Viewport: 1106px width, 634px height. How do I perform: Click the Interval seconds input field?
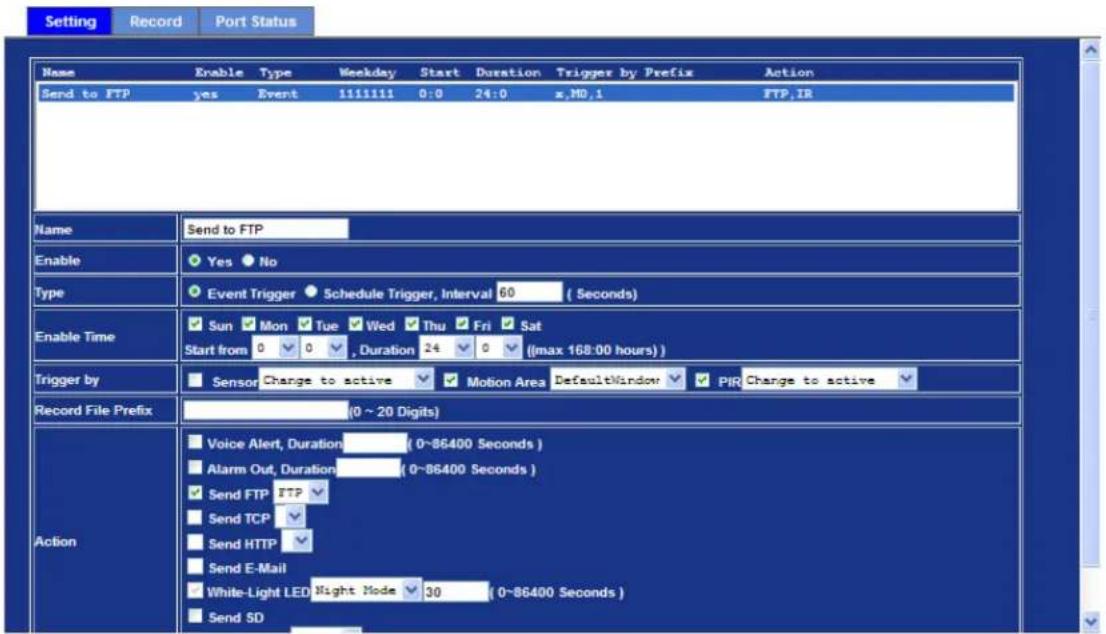point(530,293)
